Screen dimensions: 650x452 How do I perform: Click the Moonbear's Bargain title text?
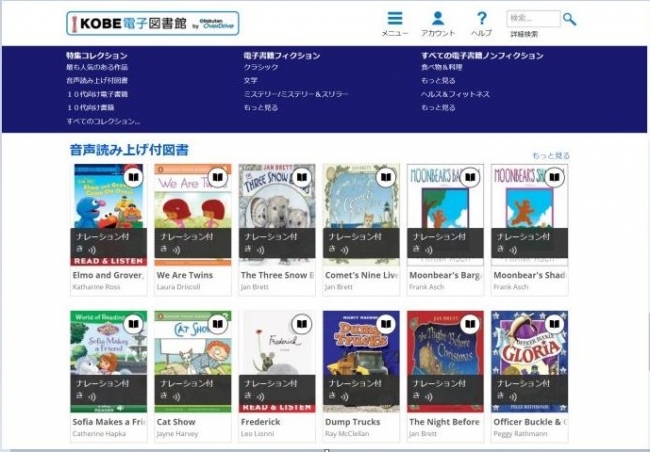click(x=446, y=275)
